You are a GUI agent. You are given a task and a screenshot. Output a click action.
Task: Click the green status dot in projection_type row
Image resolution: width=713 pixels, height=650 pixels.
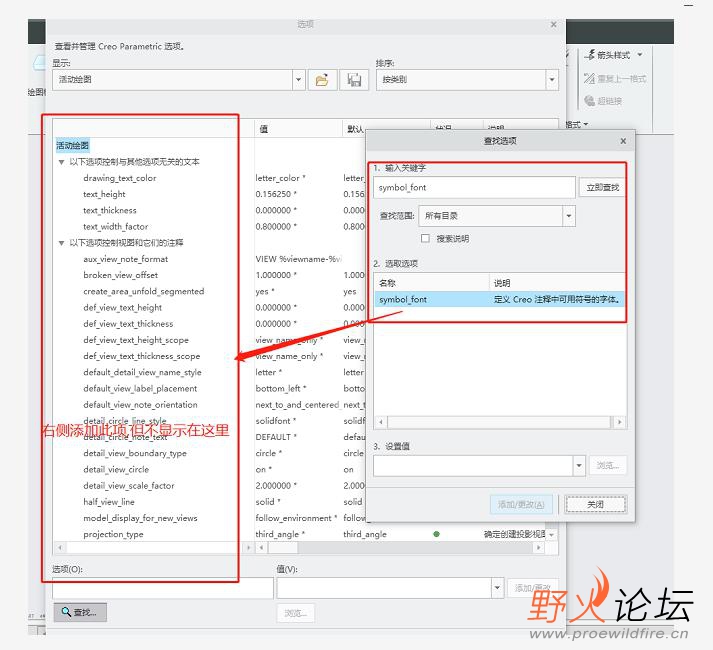[437, 534]
